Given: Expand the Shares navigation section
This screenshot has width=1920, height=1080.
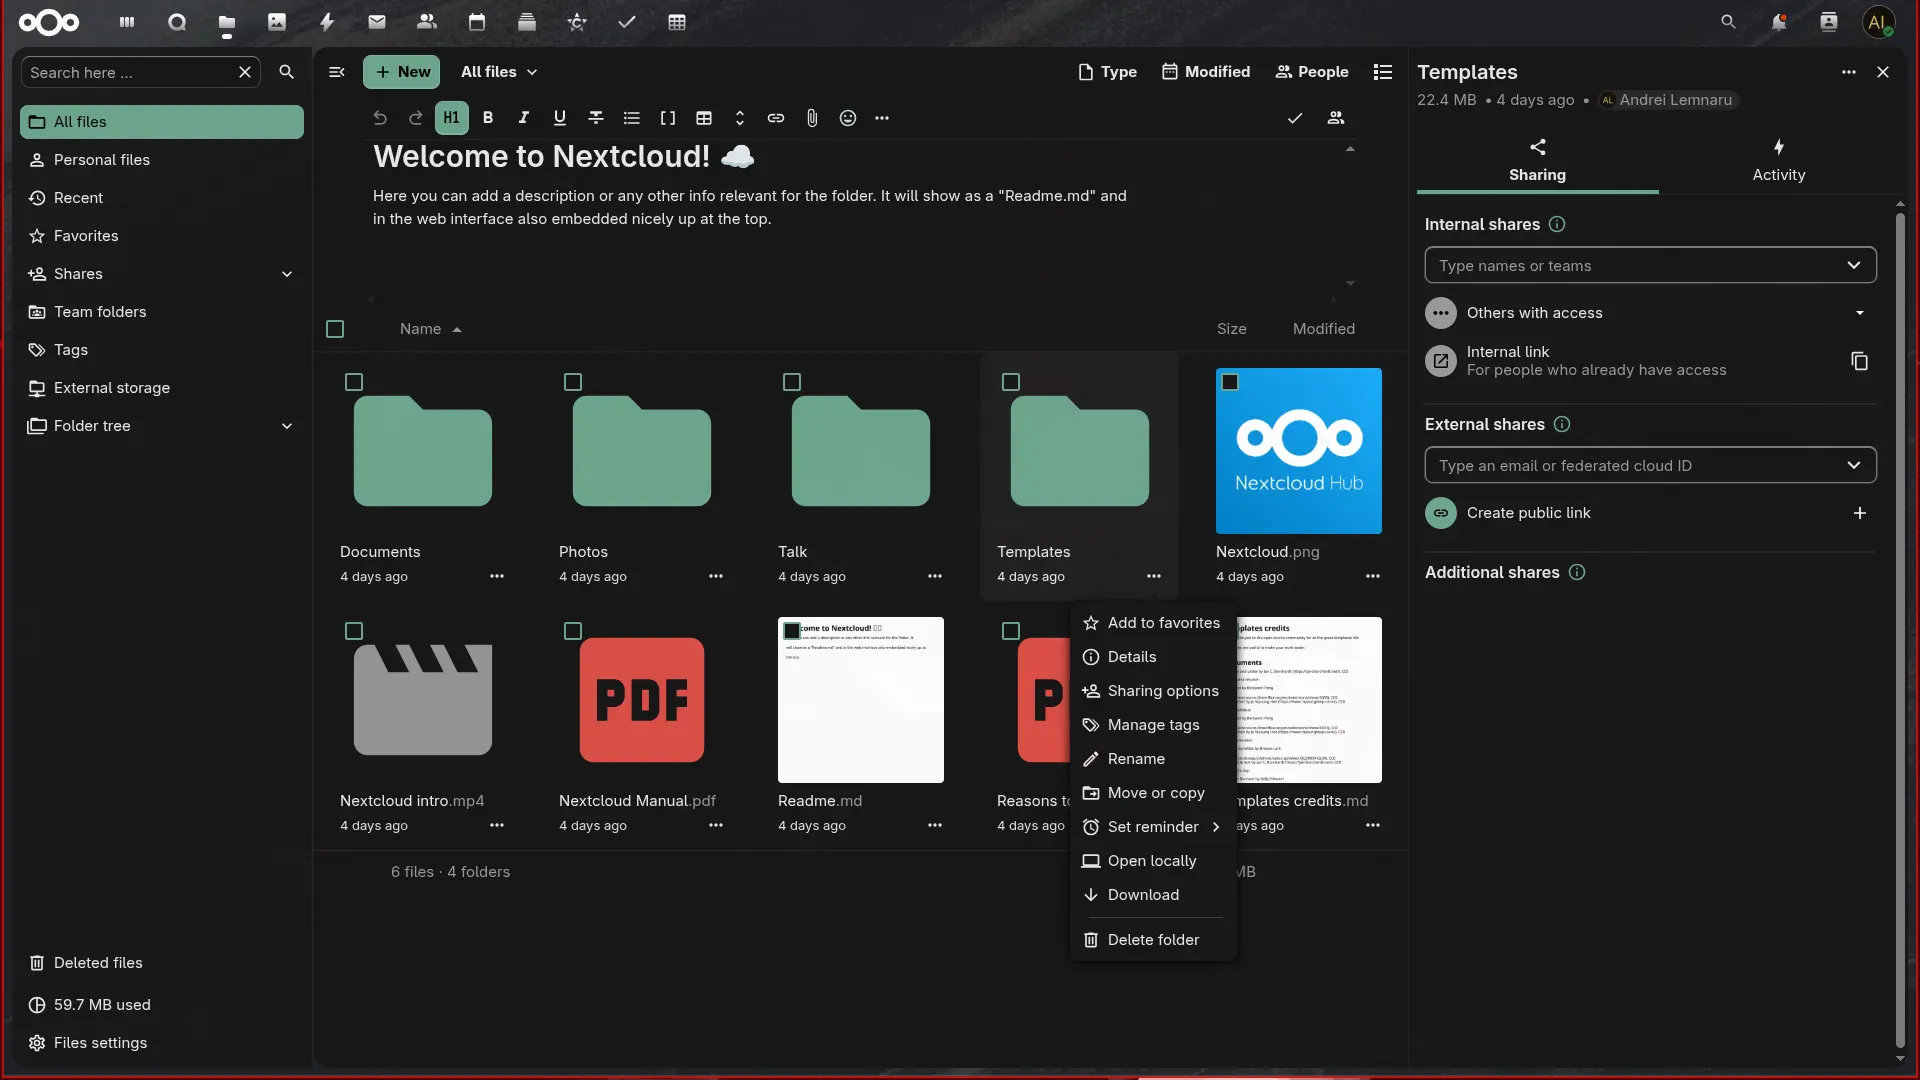Looking at the screenshot, I should (287, 274).
